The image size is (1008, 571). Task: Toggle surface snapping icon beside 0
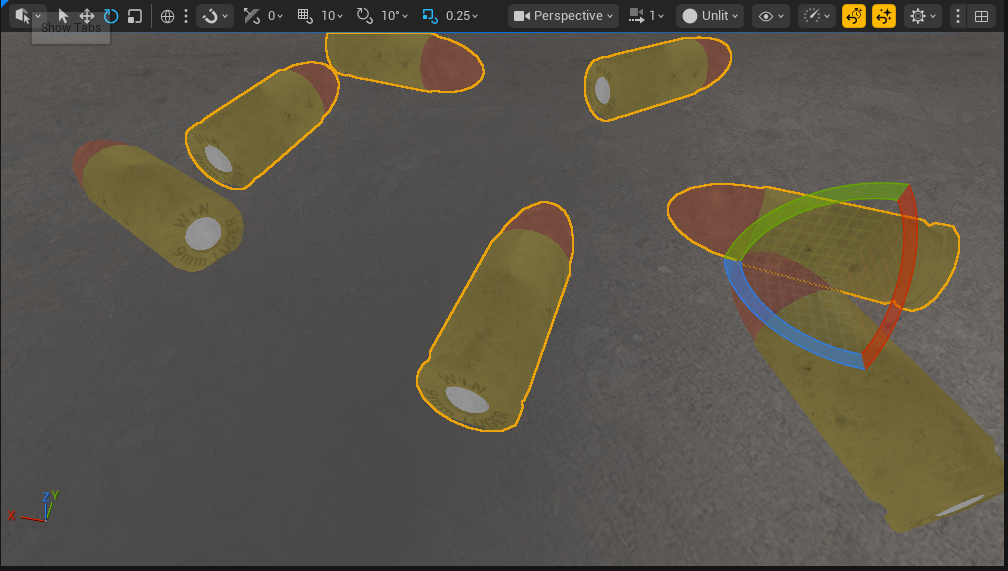[252, 15]
